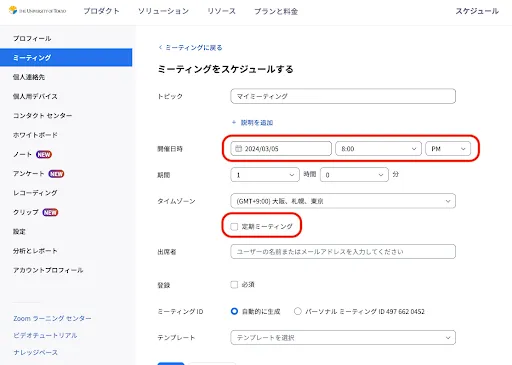Click the University of Tokyo logo
The width and height of the screenshot is (512, 365).
[x=37, y=10]
